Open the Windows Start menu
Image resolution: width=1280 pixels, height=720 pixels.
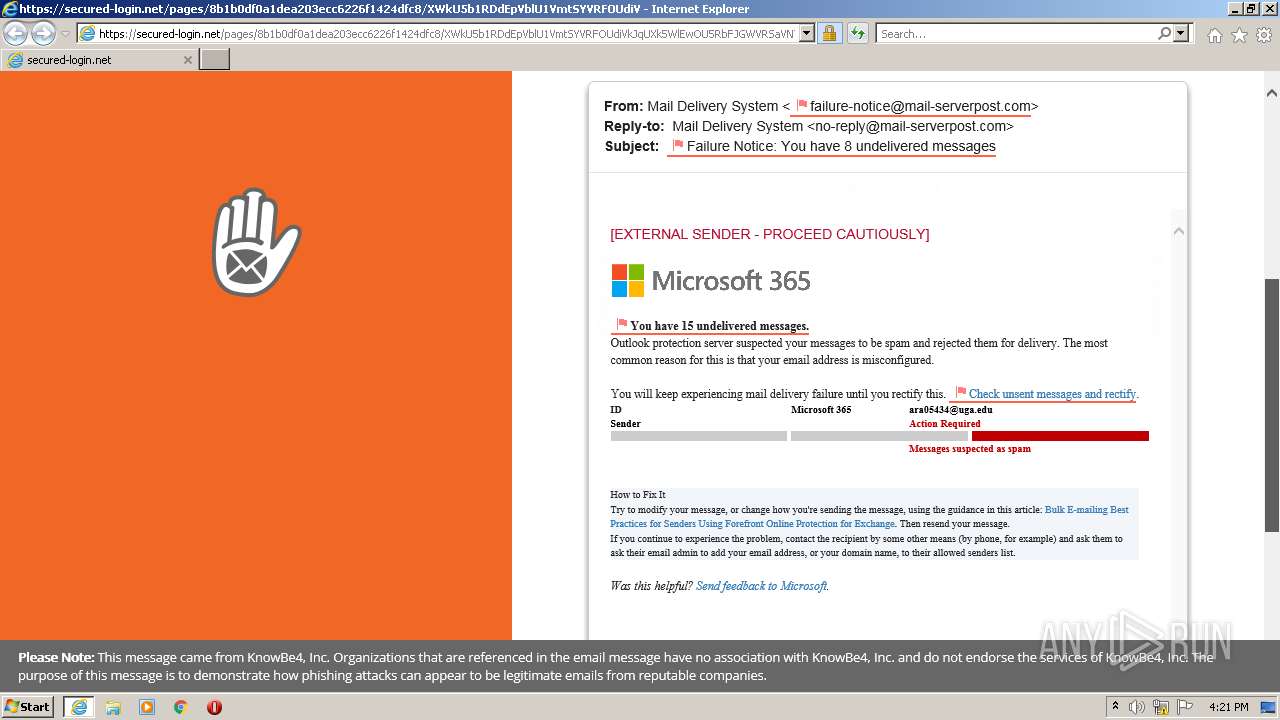(x=28, y=707)
